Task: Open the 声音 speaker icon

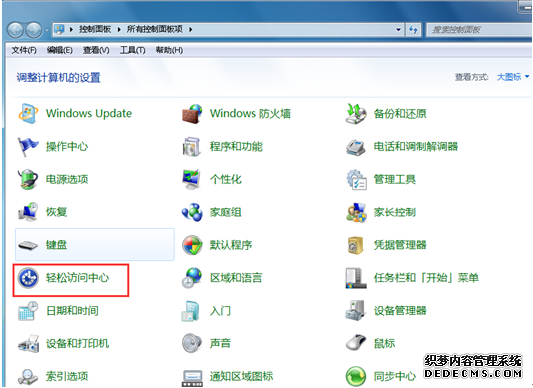Action: (x=192, y=343)
